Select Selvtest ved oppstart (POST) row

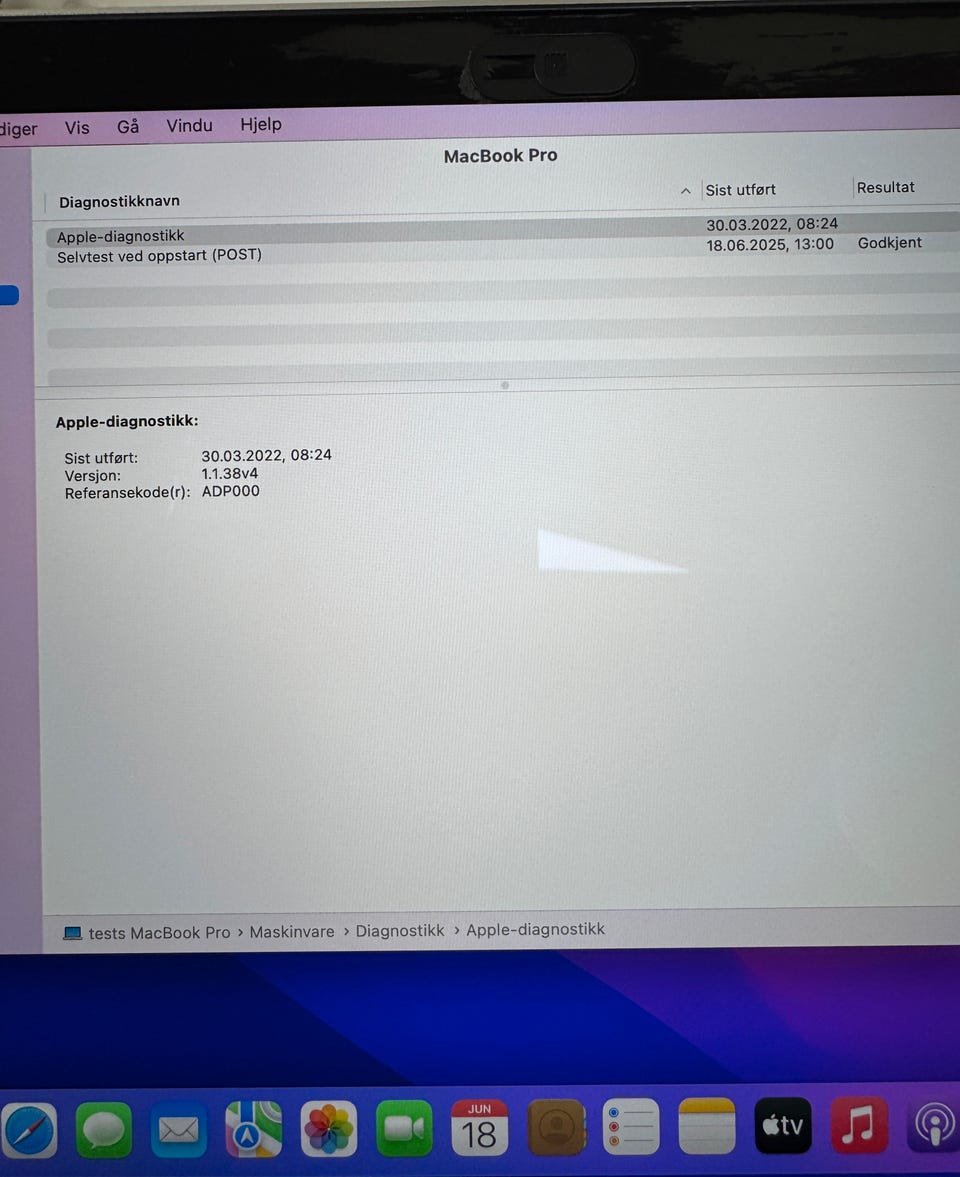[x=503, y=251]
